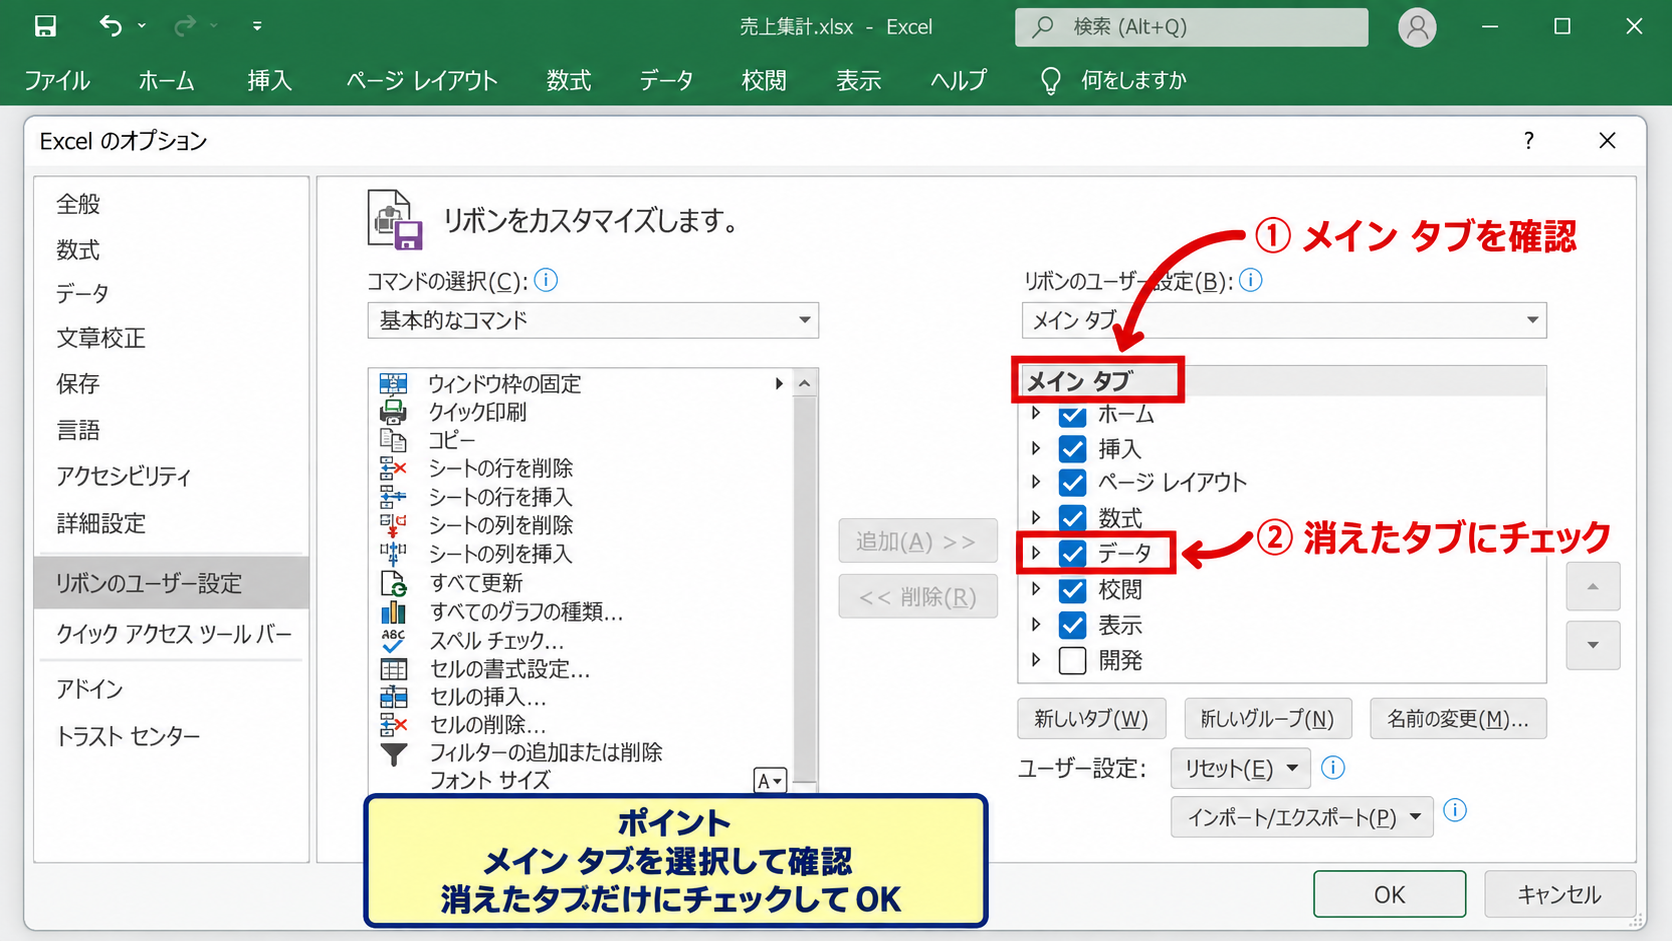
Task: Toggle the 校閲 tab checkbox
Action: 1072,590
